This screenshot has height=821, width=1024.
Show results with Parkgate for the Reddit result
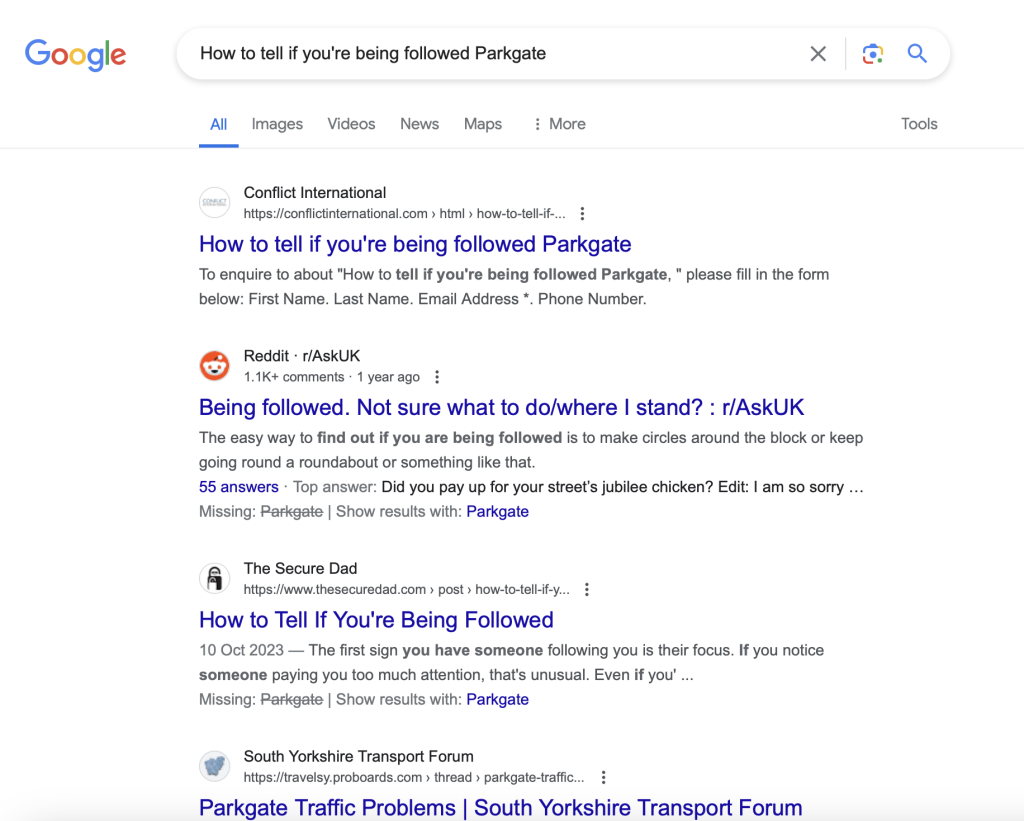[497, 511]
